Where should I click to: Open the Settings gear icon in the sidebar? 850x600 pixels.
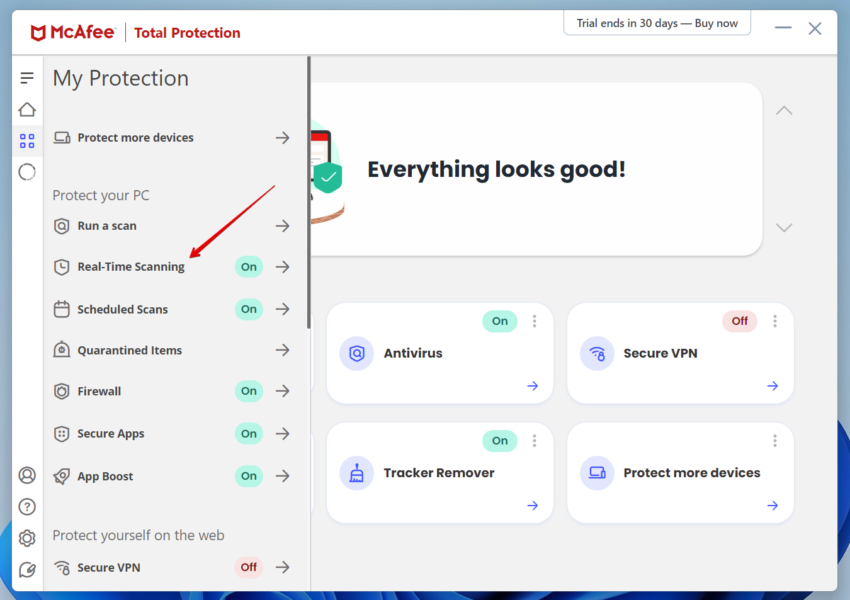pyautogui.click(x=27, y=538)
